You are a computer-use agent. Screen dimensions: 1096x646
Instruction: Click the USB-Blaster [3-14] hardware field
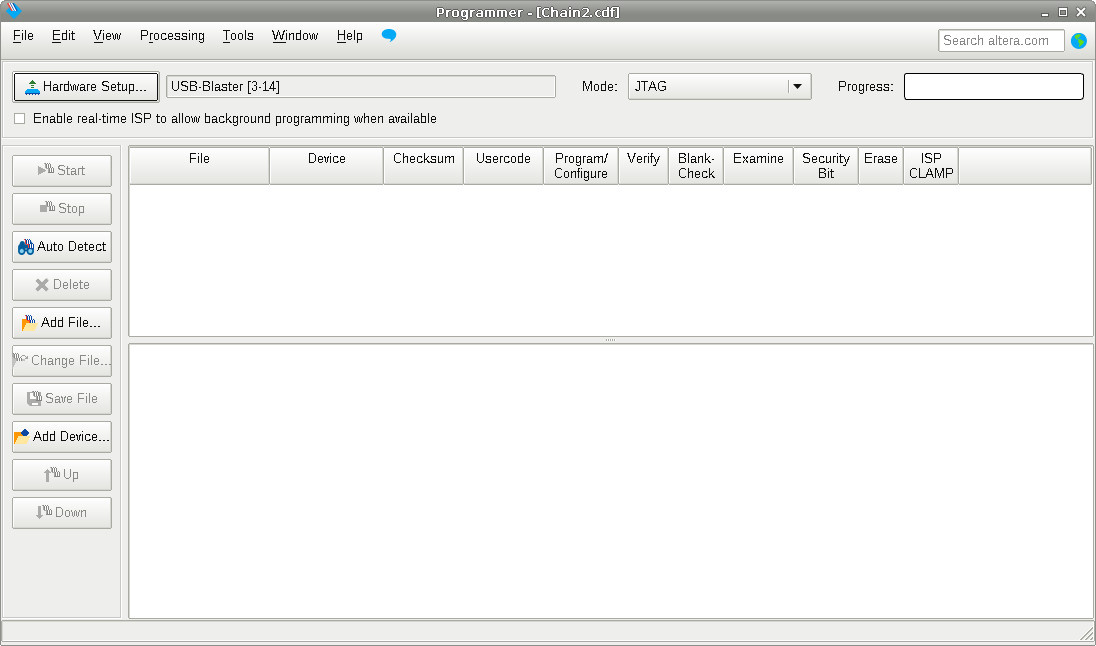coord(361,87)
